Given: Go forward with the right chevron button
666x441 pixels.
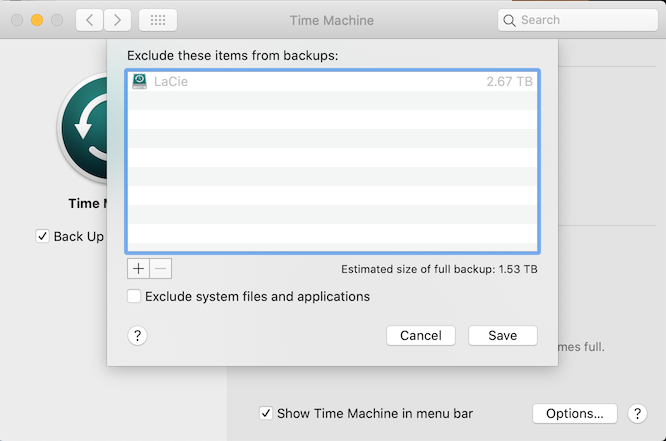Looking at the screenshot, I should [x=117, y=20].
